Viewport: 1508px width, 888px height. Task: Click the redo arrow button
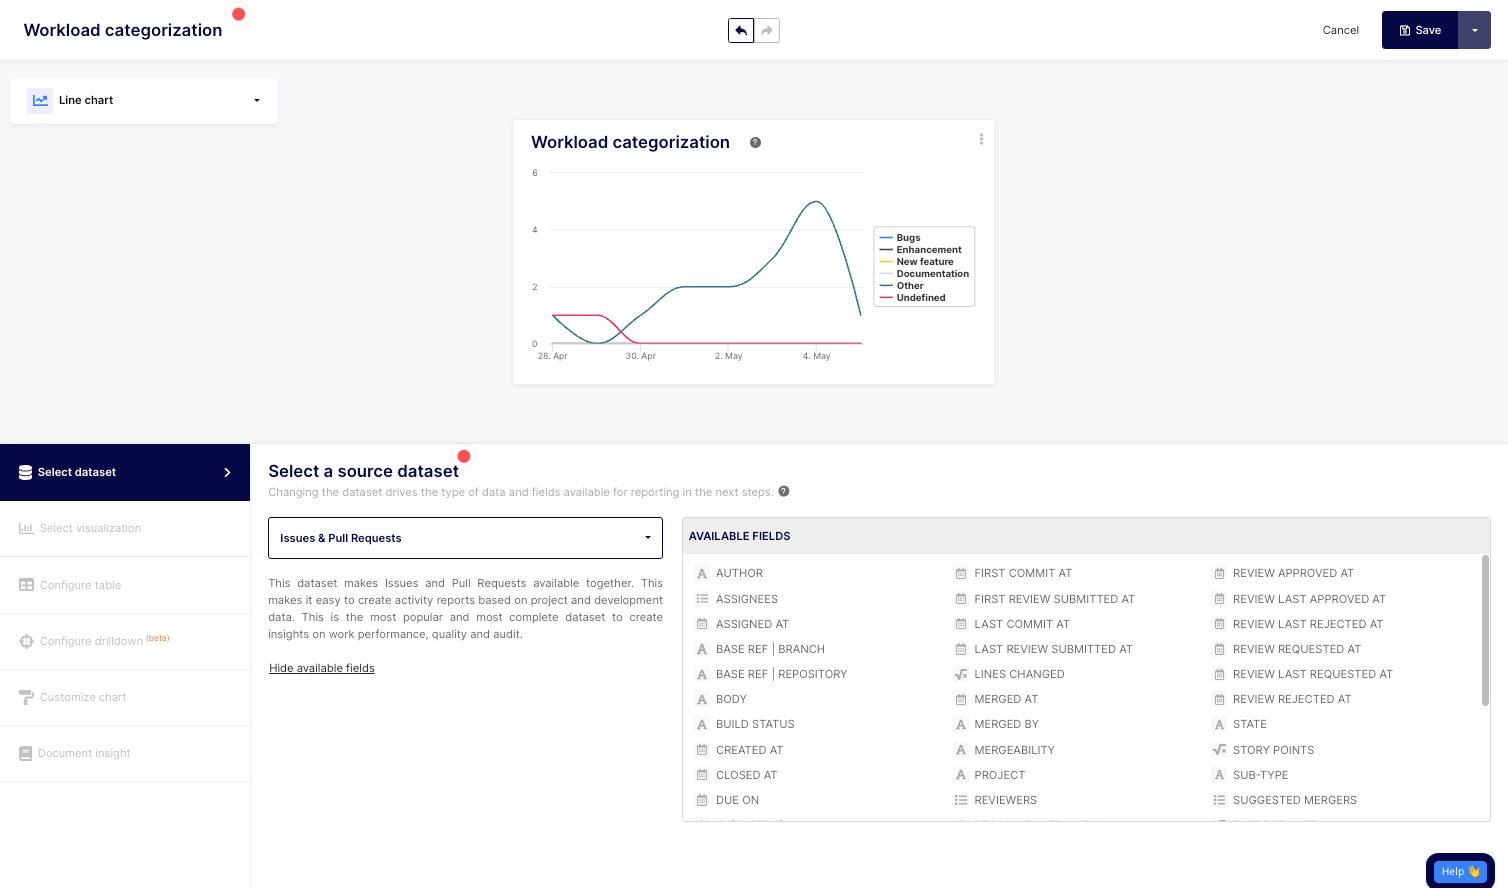767,31
